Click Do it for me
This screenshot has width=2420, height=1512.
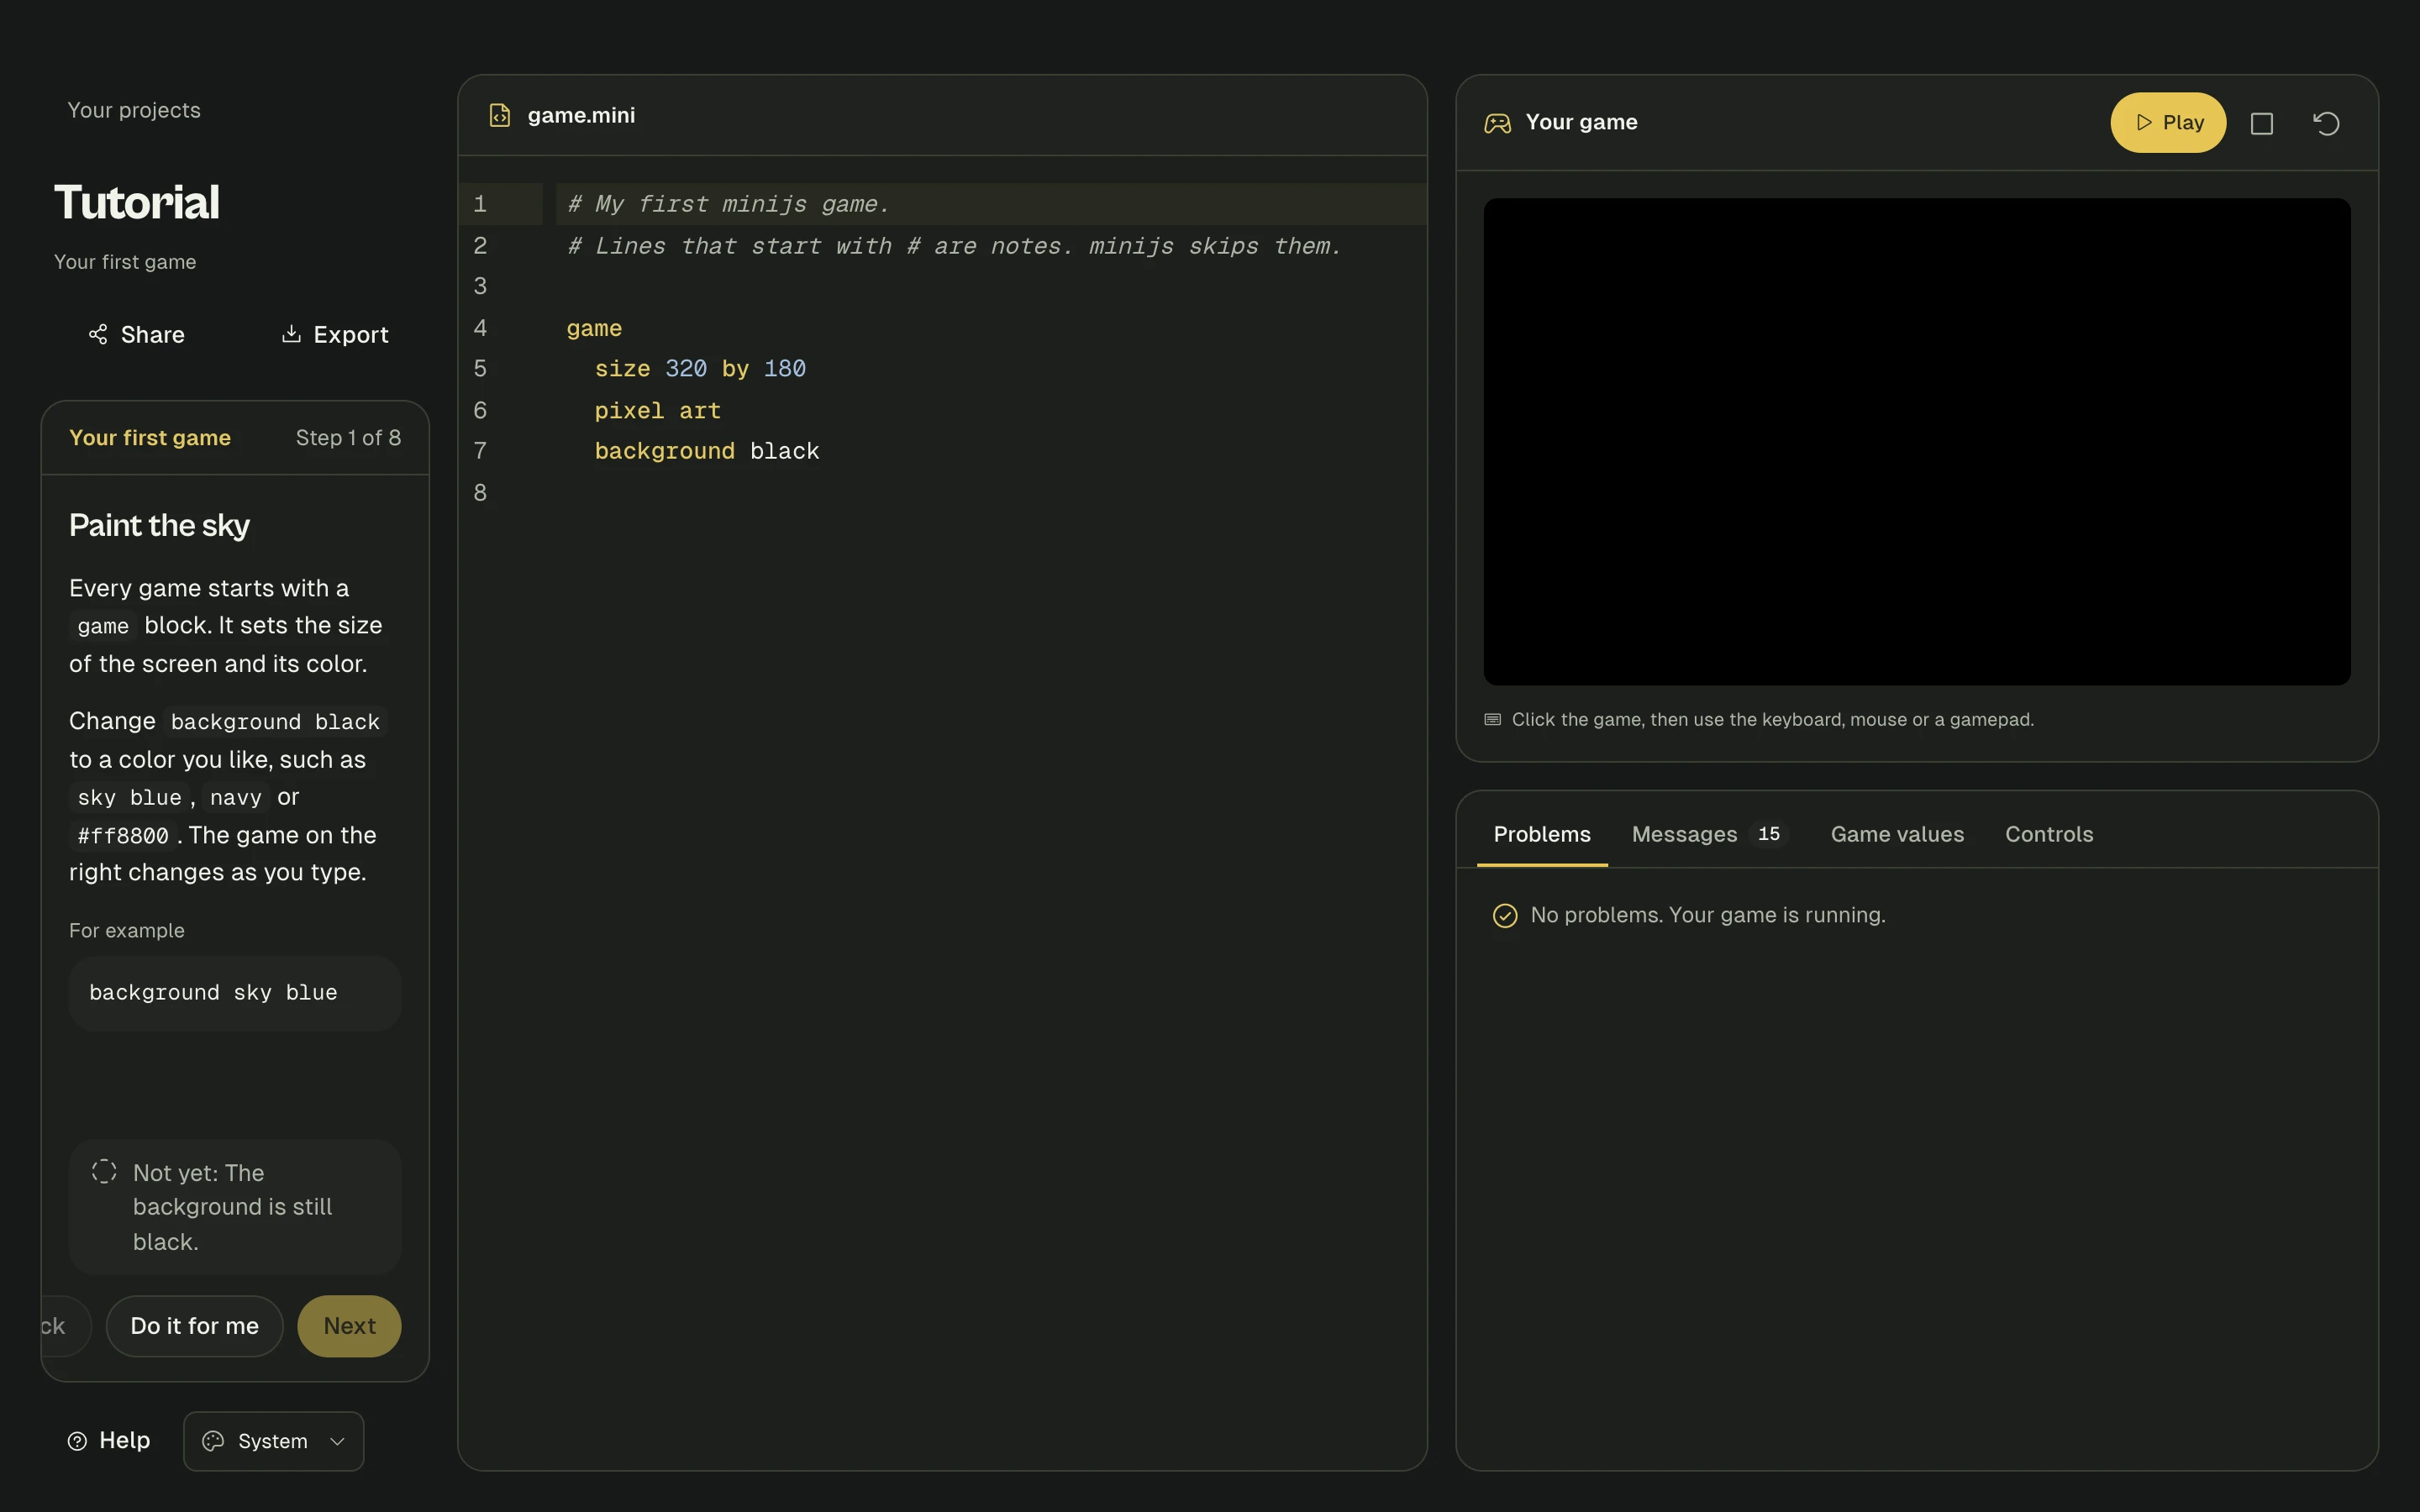195,1326
